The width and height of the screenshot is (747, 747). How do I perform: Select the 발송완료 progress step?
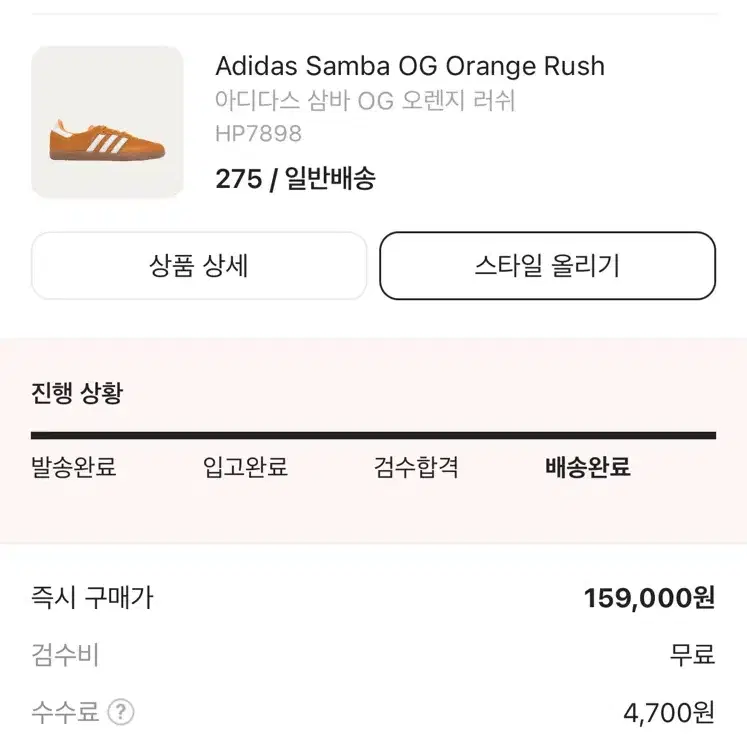coord(73,466)
